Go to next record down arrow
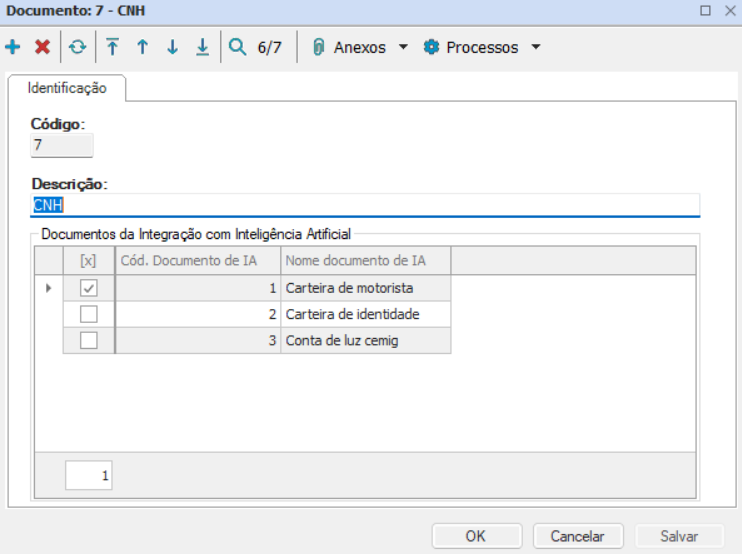742x554 pixels. tap(172, 47)
